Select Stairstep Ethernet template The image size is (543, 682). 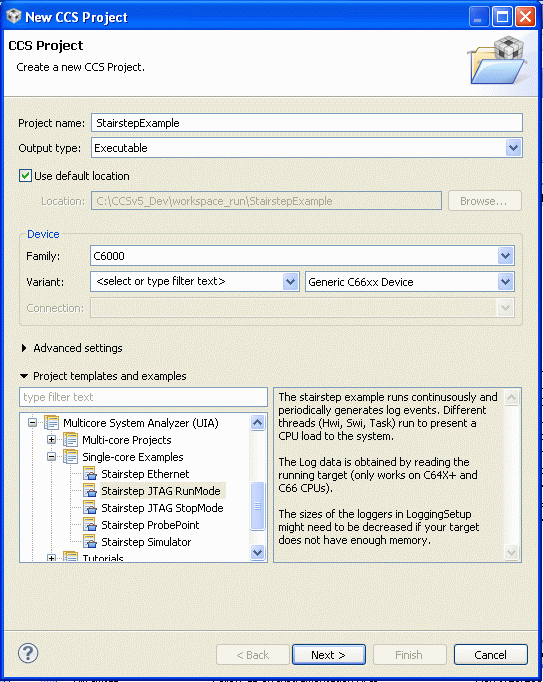(145, 474)
